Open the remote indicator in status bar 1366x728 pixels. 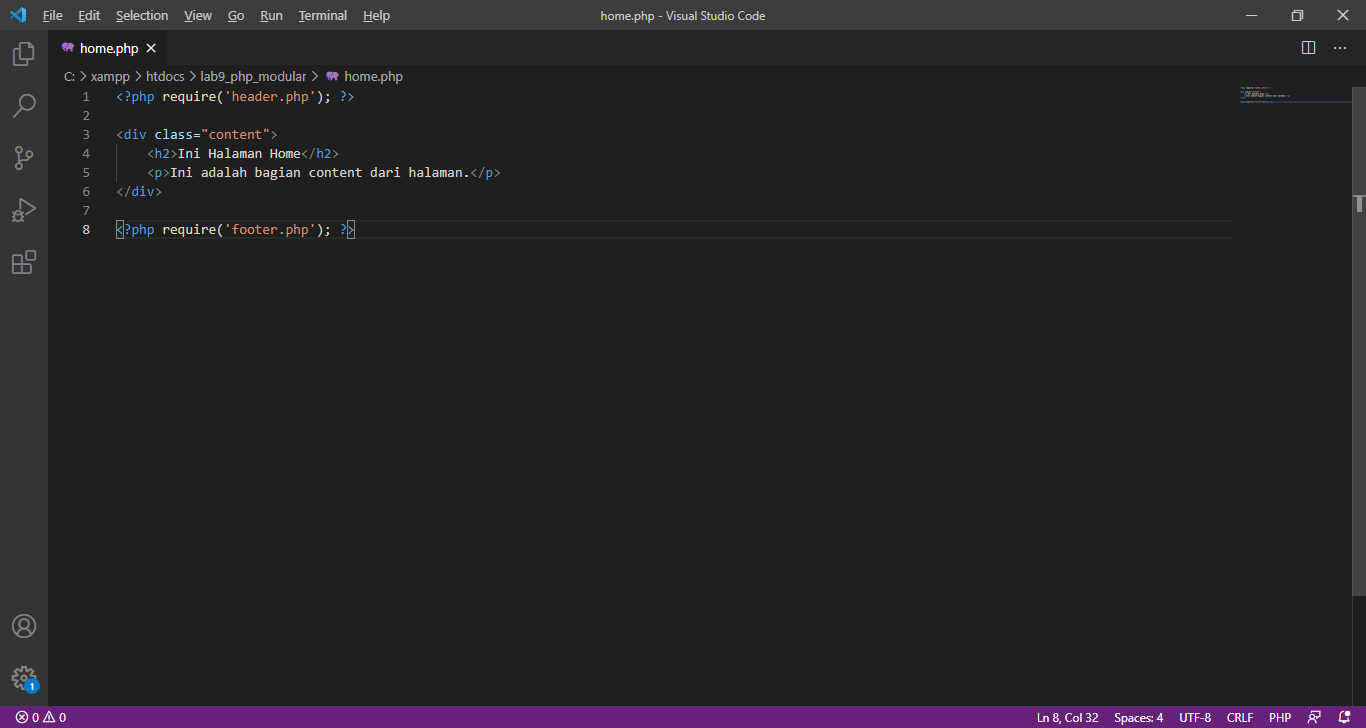1313,717
